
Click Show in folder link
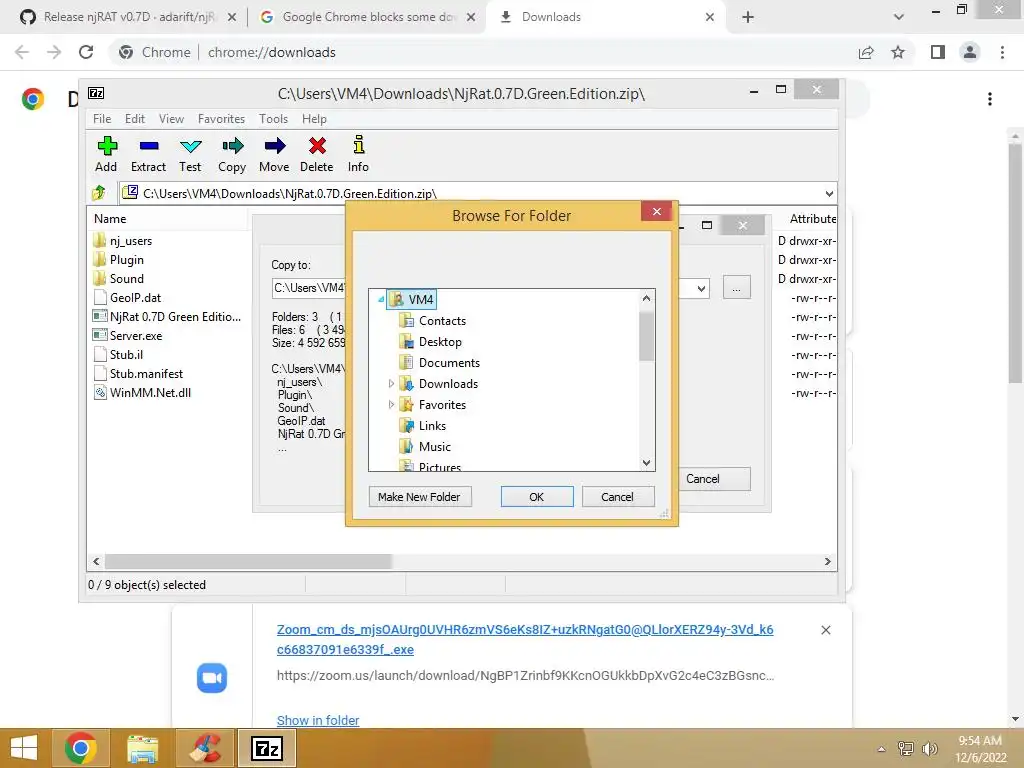coord(318,720)
